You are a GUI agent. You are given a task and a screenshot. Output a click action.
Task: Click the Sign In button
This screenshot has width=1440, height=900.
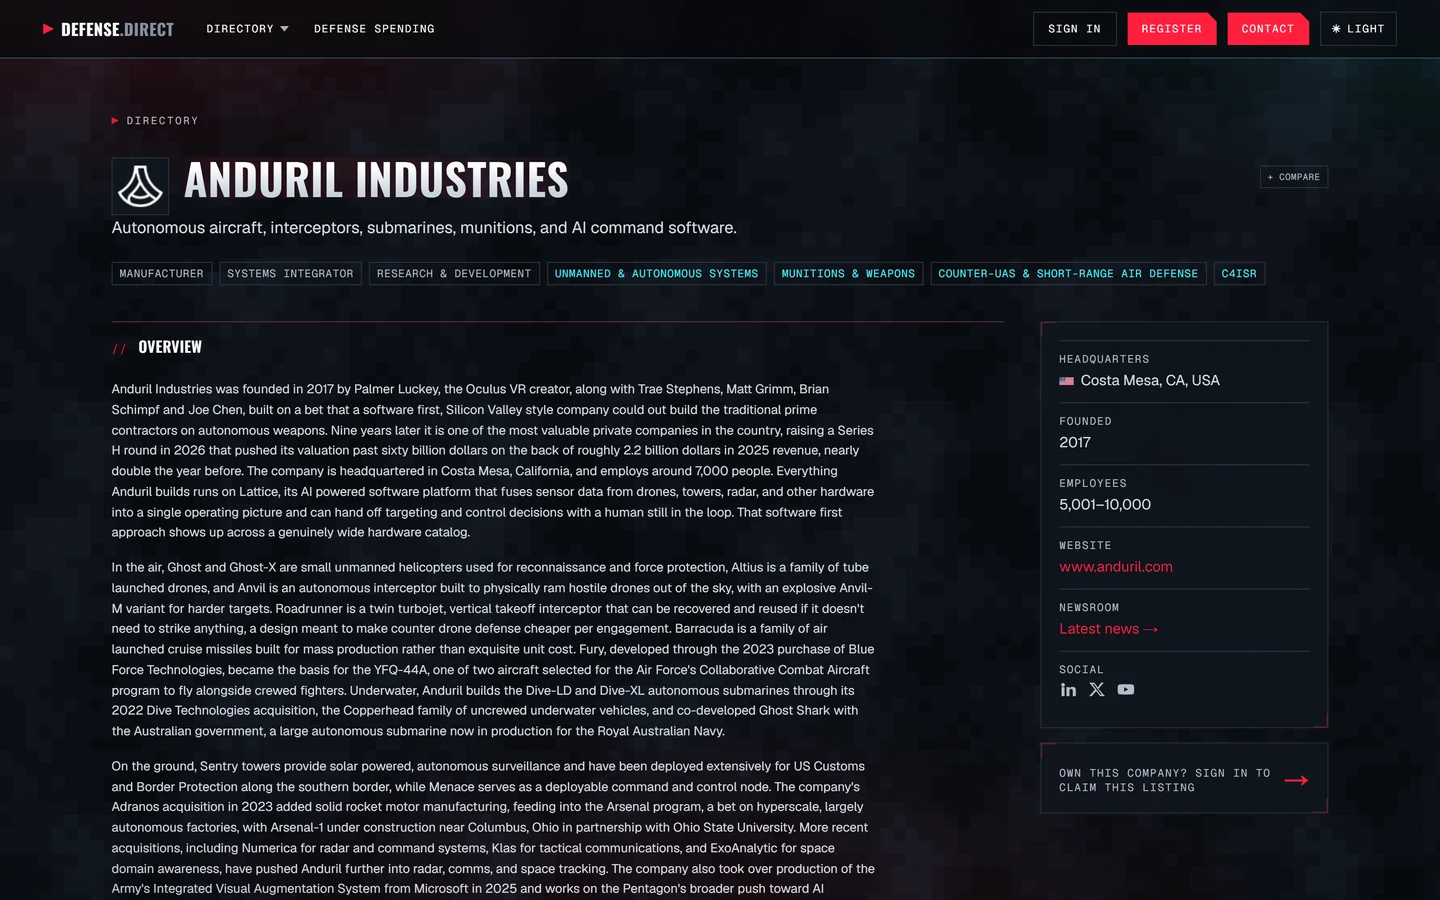[x=1074, y=29]
